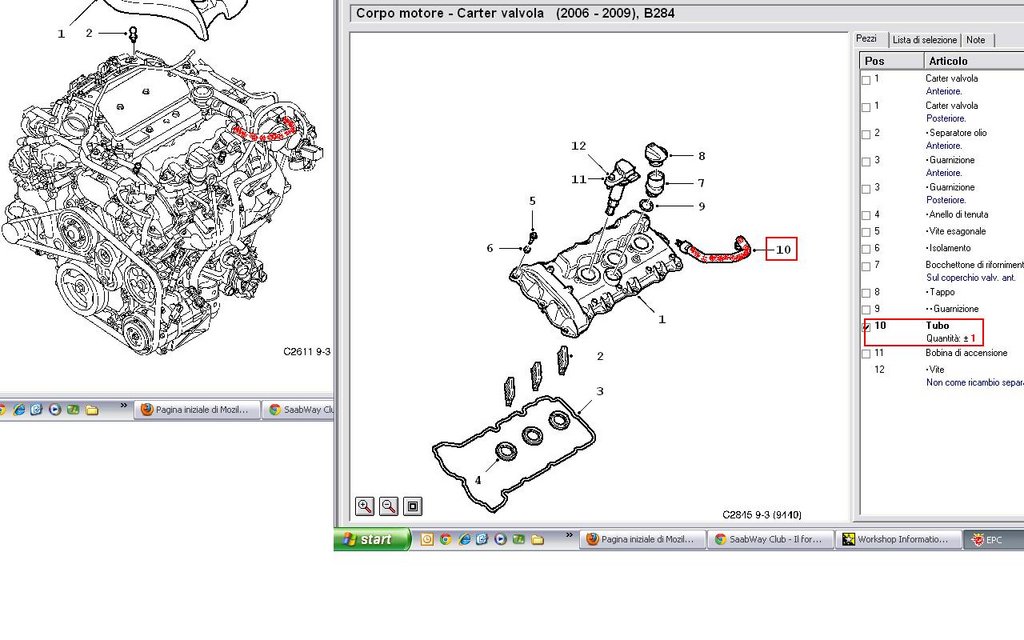This screenshot has height=640, width=1024.
Task: Click the Pos column header
Action: click(892, 61)
